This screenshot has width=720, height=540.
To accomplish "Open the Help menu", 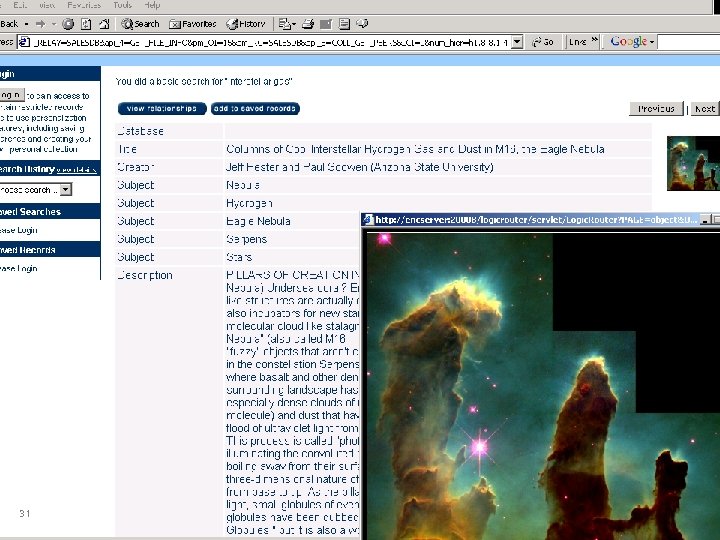I will 152,5.
